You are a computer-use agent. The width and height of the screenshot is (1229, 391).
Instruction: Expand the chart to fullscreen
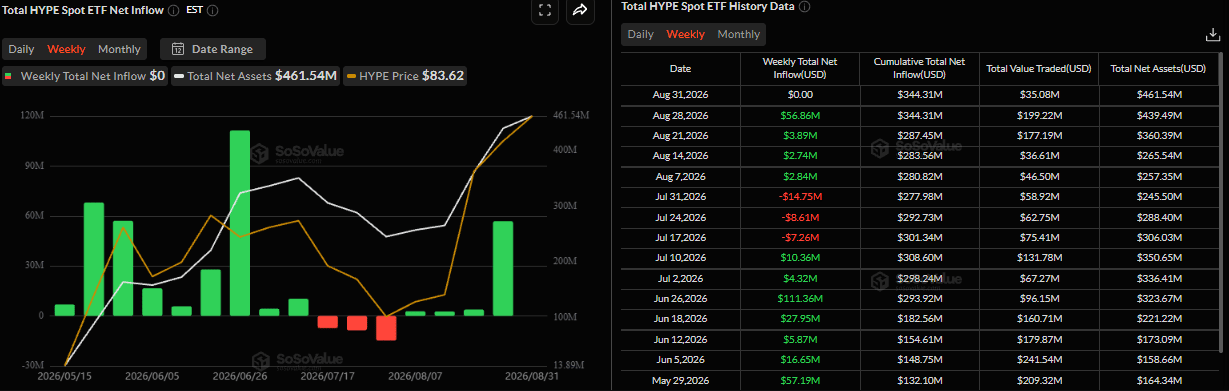[545, 11]
